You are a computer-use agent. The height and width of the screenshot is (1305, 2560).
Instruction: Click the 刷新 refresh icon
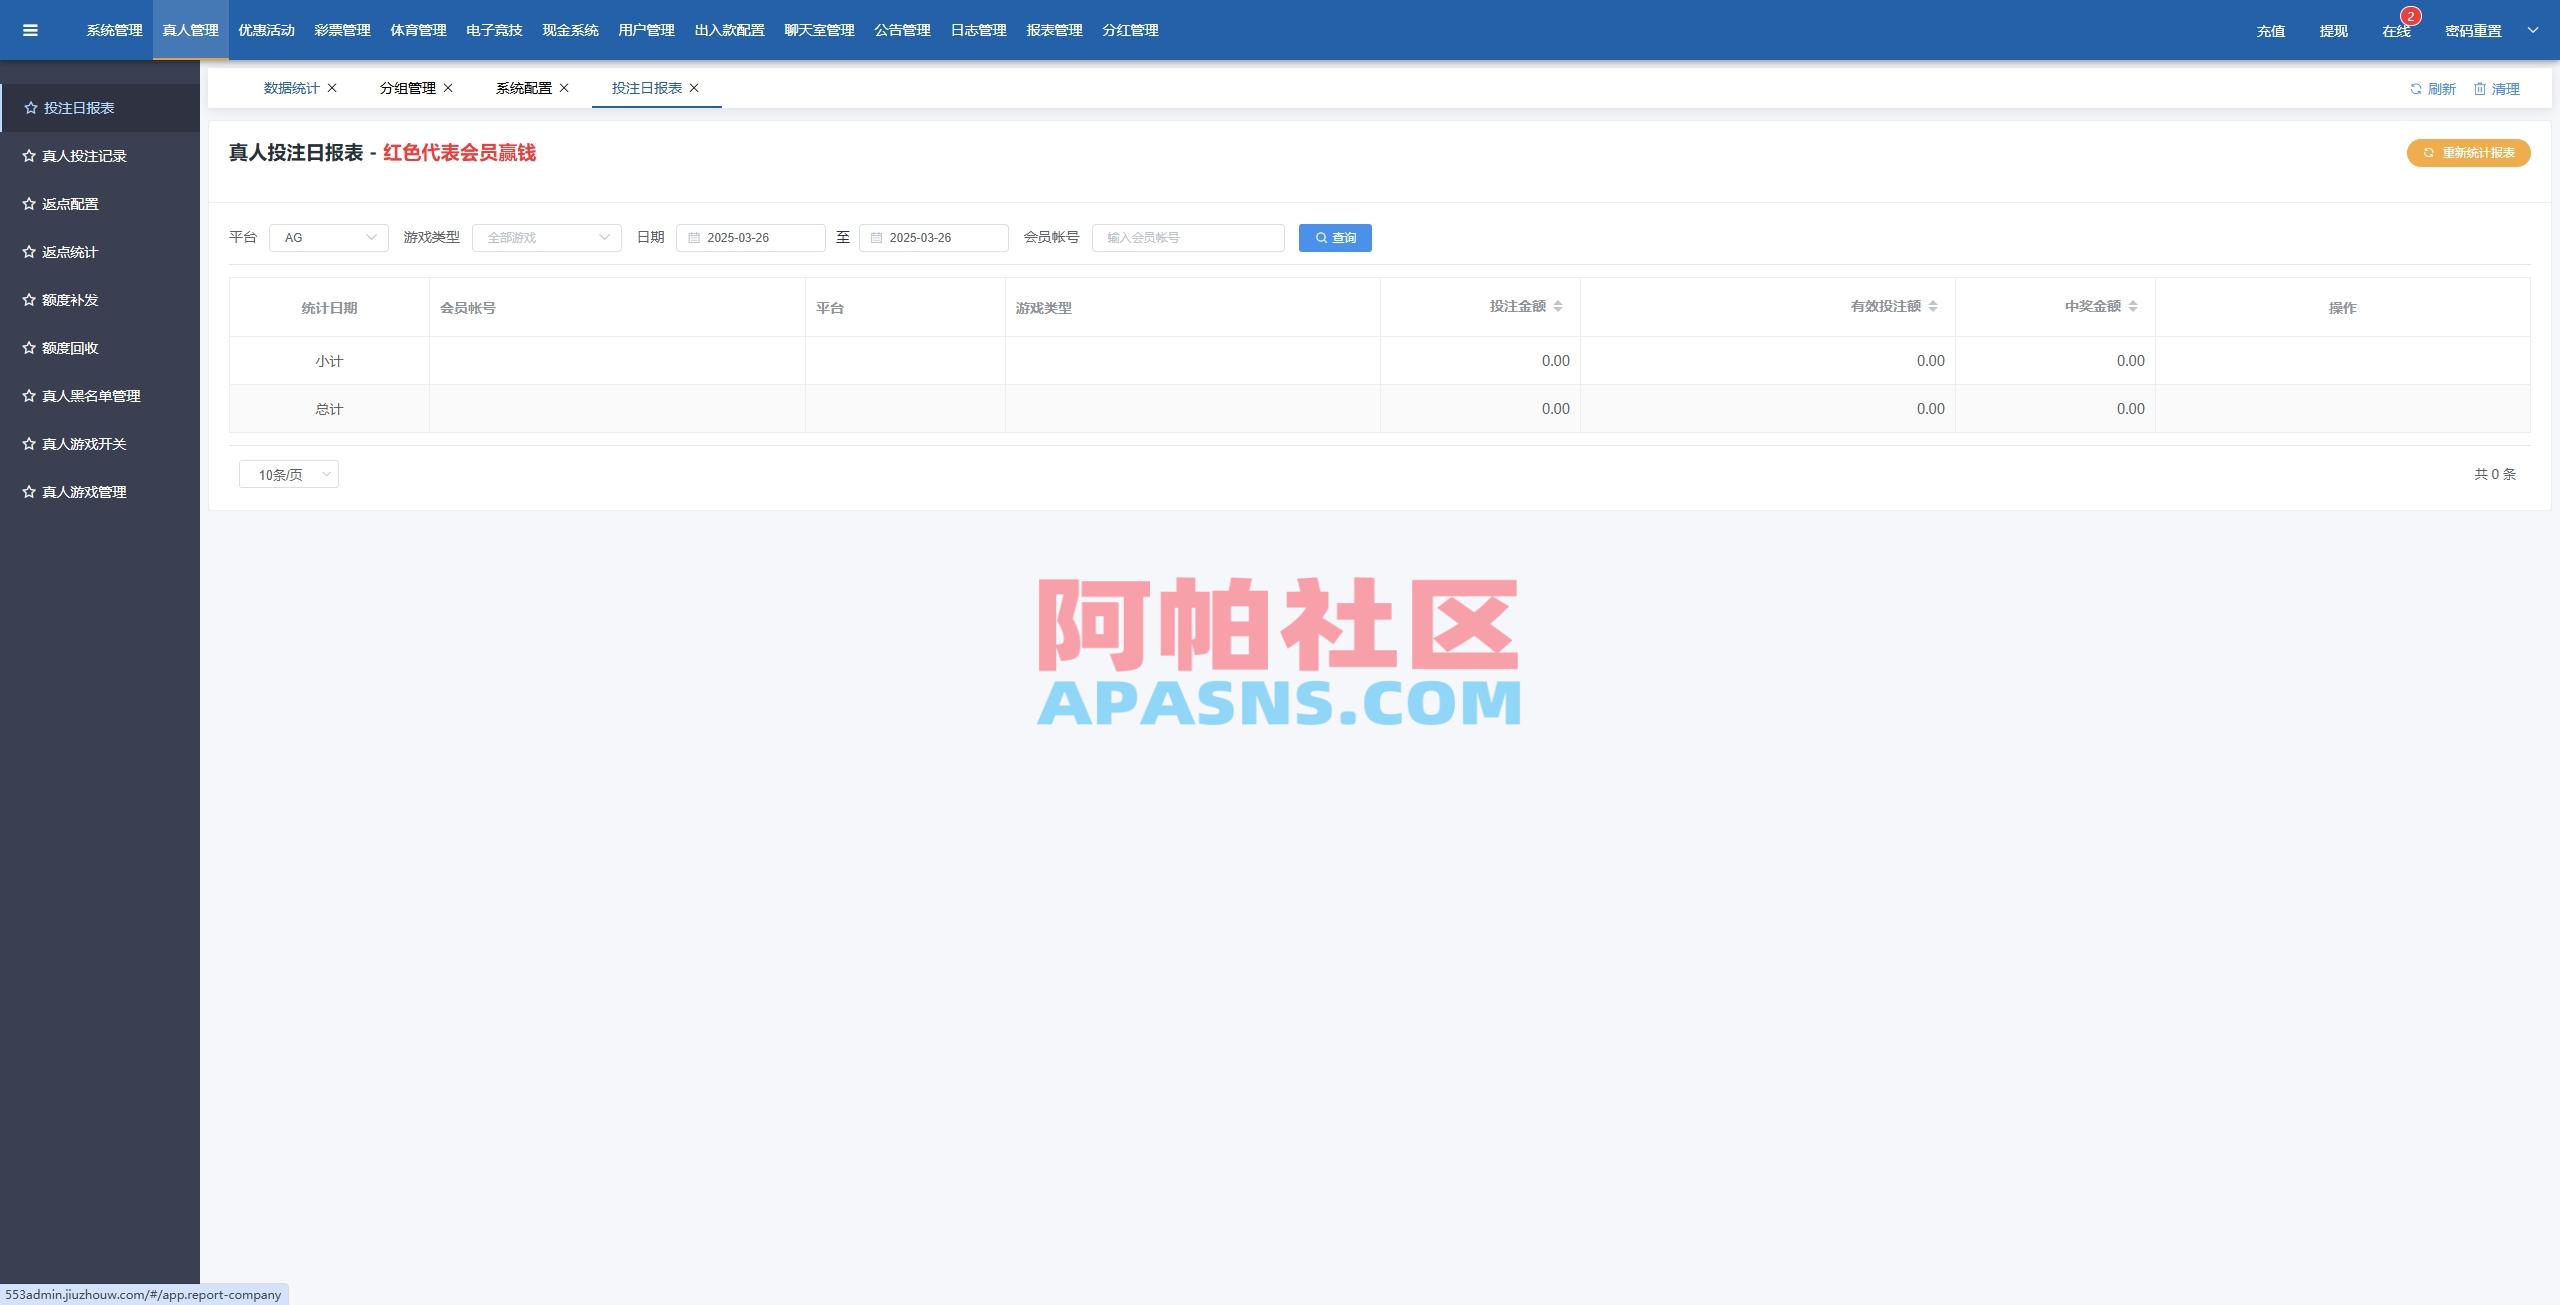pyautogui.click(x=2415, y=88)
